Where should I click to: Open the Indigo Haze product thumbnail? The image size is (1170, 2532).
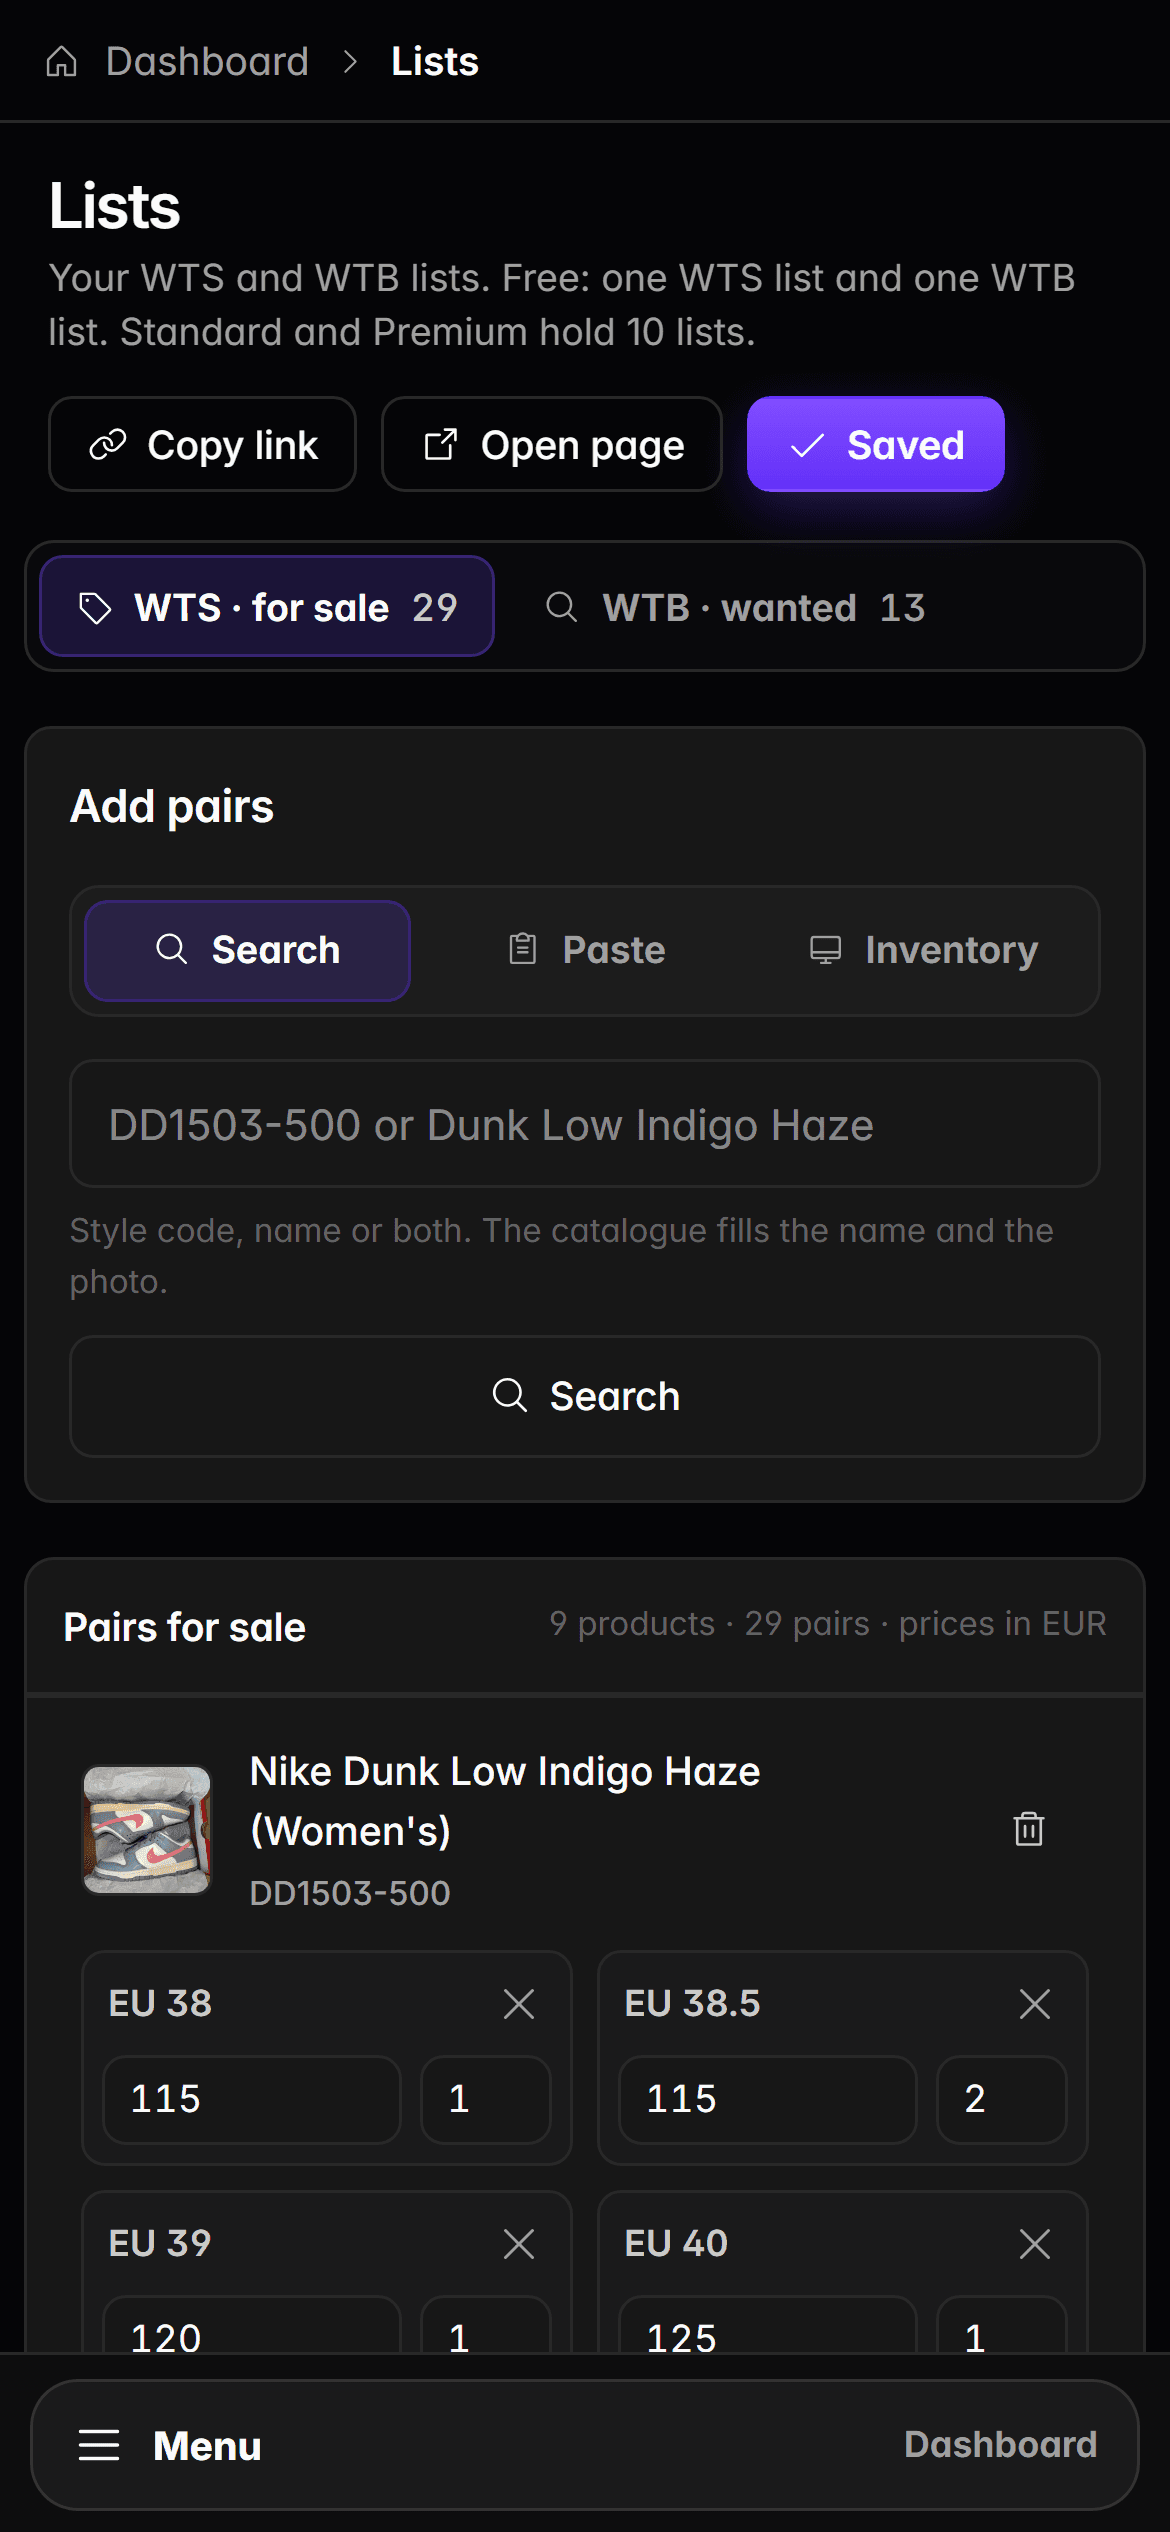click(x=147, y=1830)
